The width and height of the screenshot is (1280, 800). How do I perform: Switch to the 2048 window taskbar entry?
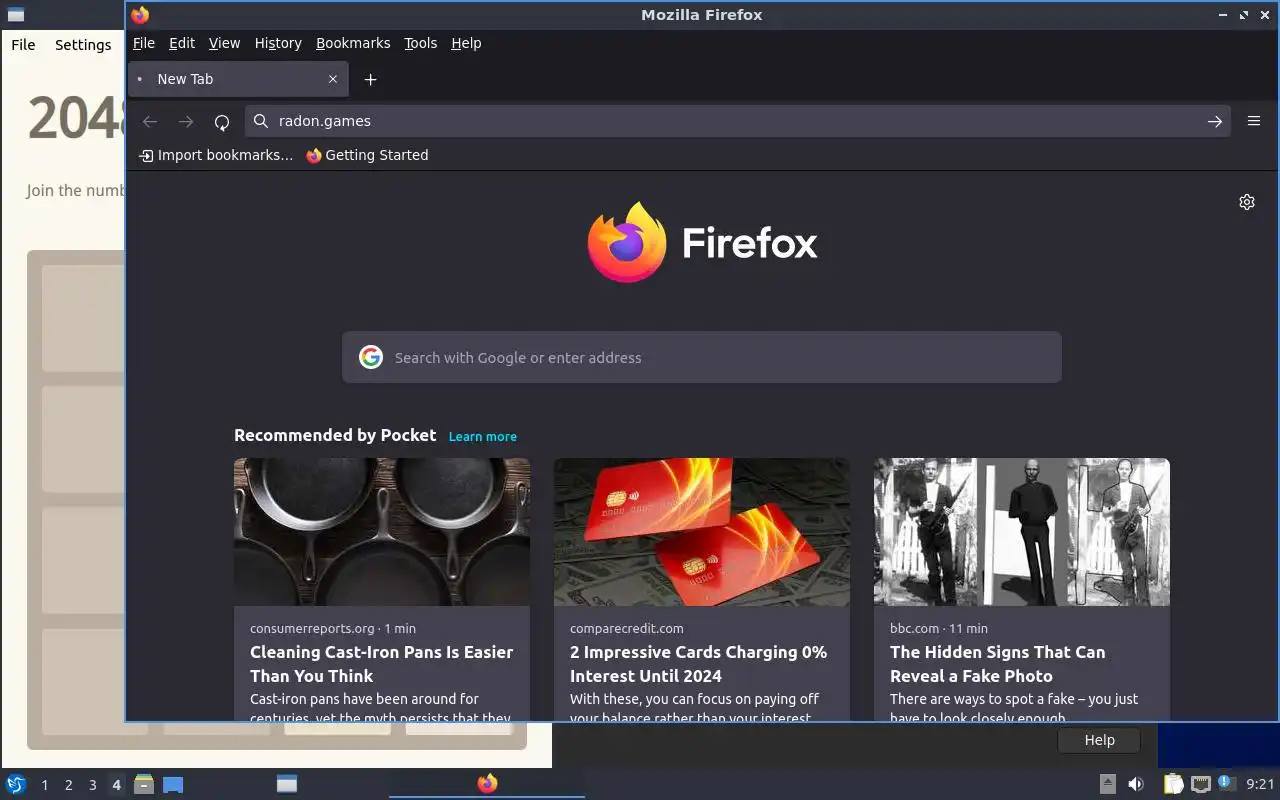pyautogui.click(x=287, y=784)
